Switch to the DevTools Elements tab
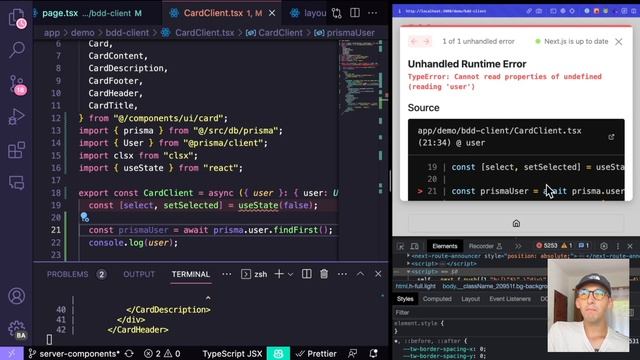The height and width of the screenshot is (360, 640). [x=444, y=246]
